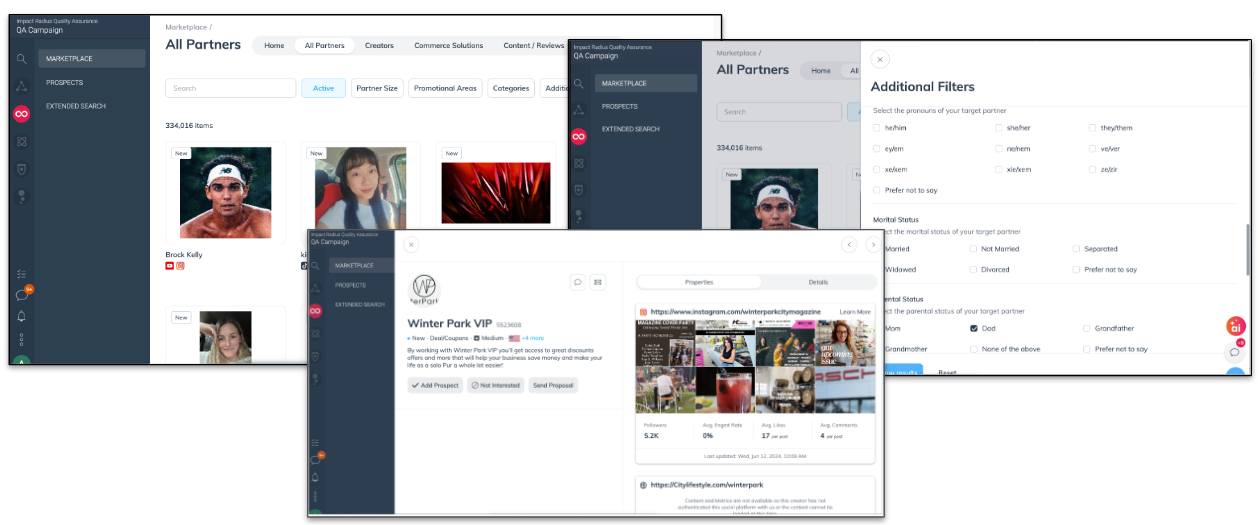Viewport: 1260px width, 525px height.
Task: Check the Separated checkbox
Action: pos(1076,249)
